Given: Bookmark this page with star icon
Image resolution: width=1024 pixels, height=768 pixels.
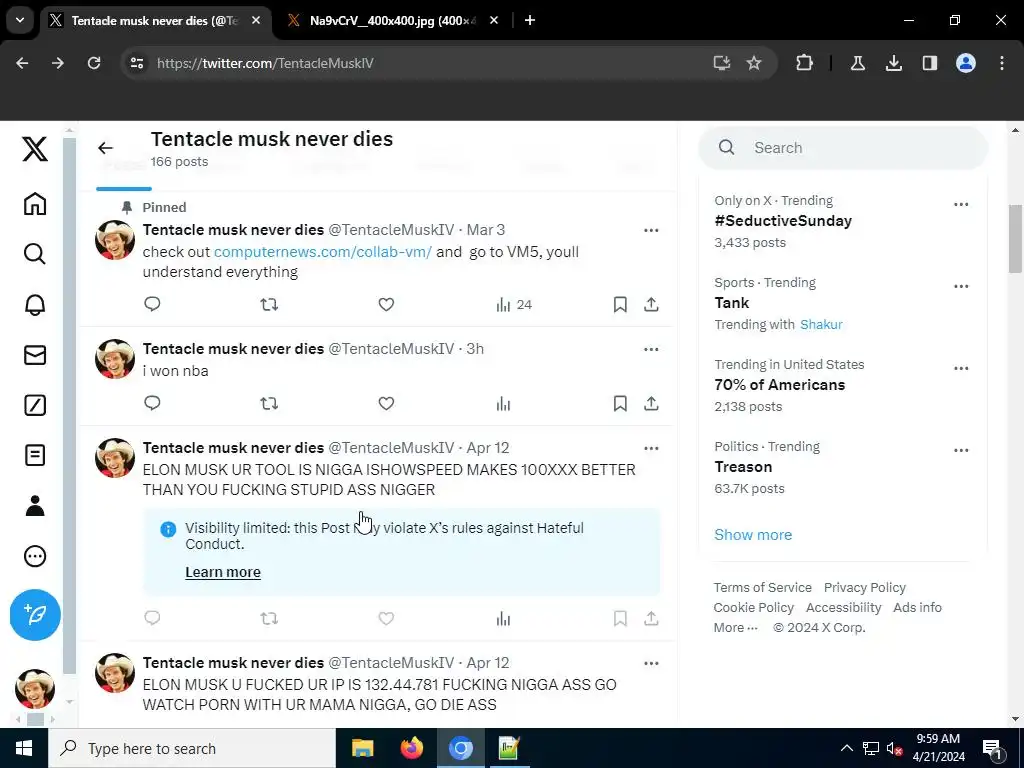Looking at the screenshot, I should click(754, 63).
